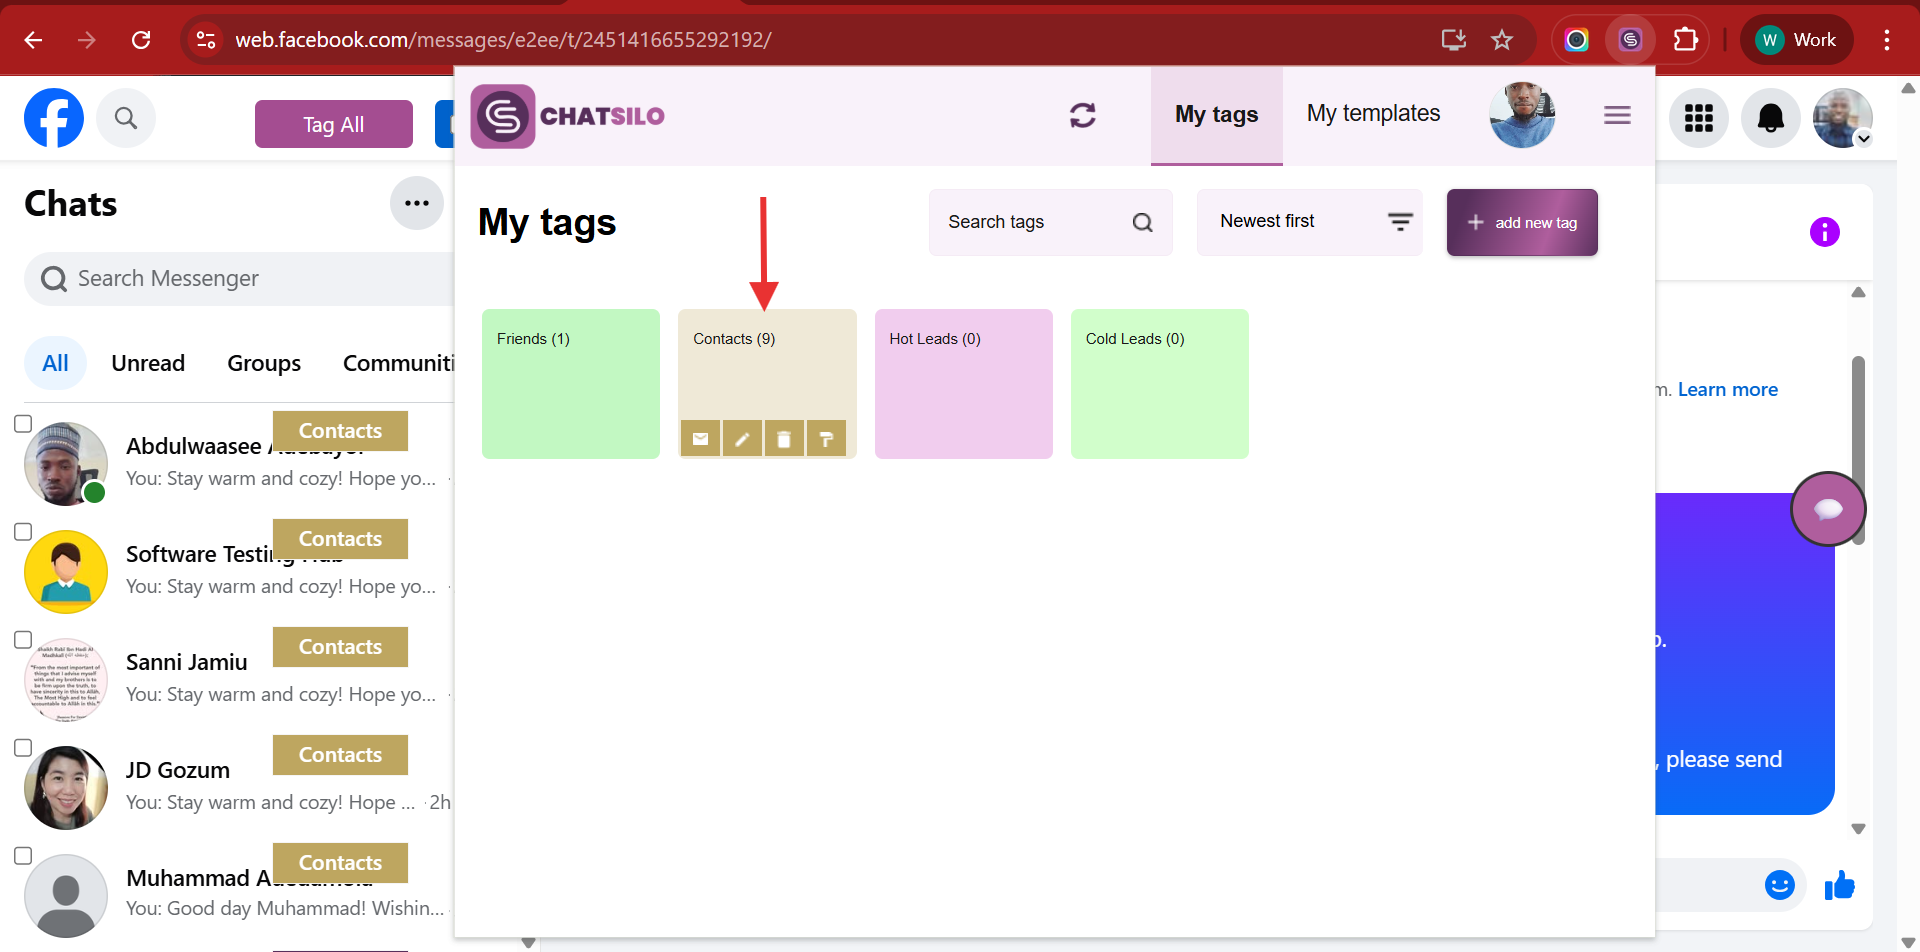Click the Tag All button
Screen dimensions: 1920x952
pyautogui.click(x=334, y=124)
